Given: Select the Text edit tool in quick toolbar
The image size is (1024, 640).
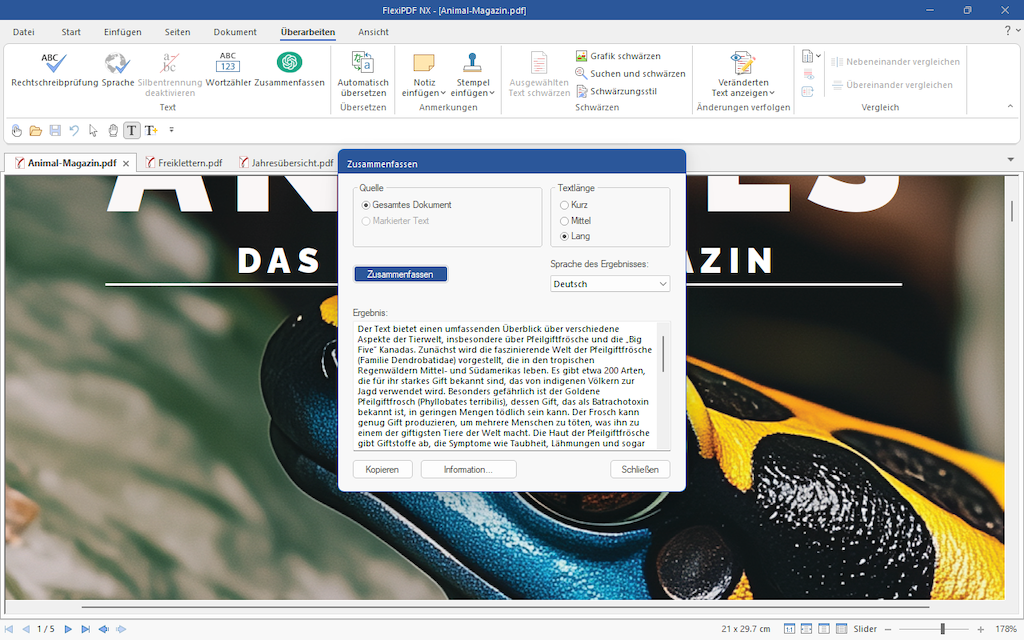Looking at the screenshot, I should (x=131, y=130).
